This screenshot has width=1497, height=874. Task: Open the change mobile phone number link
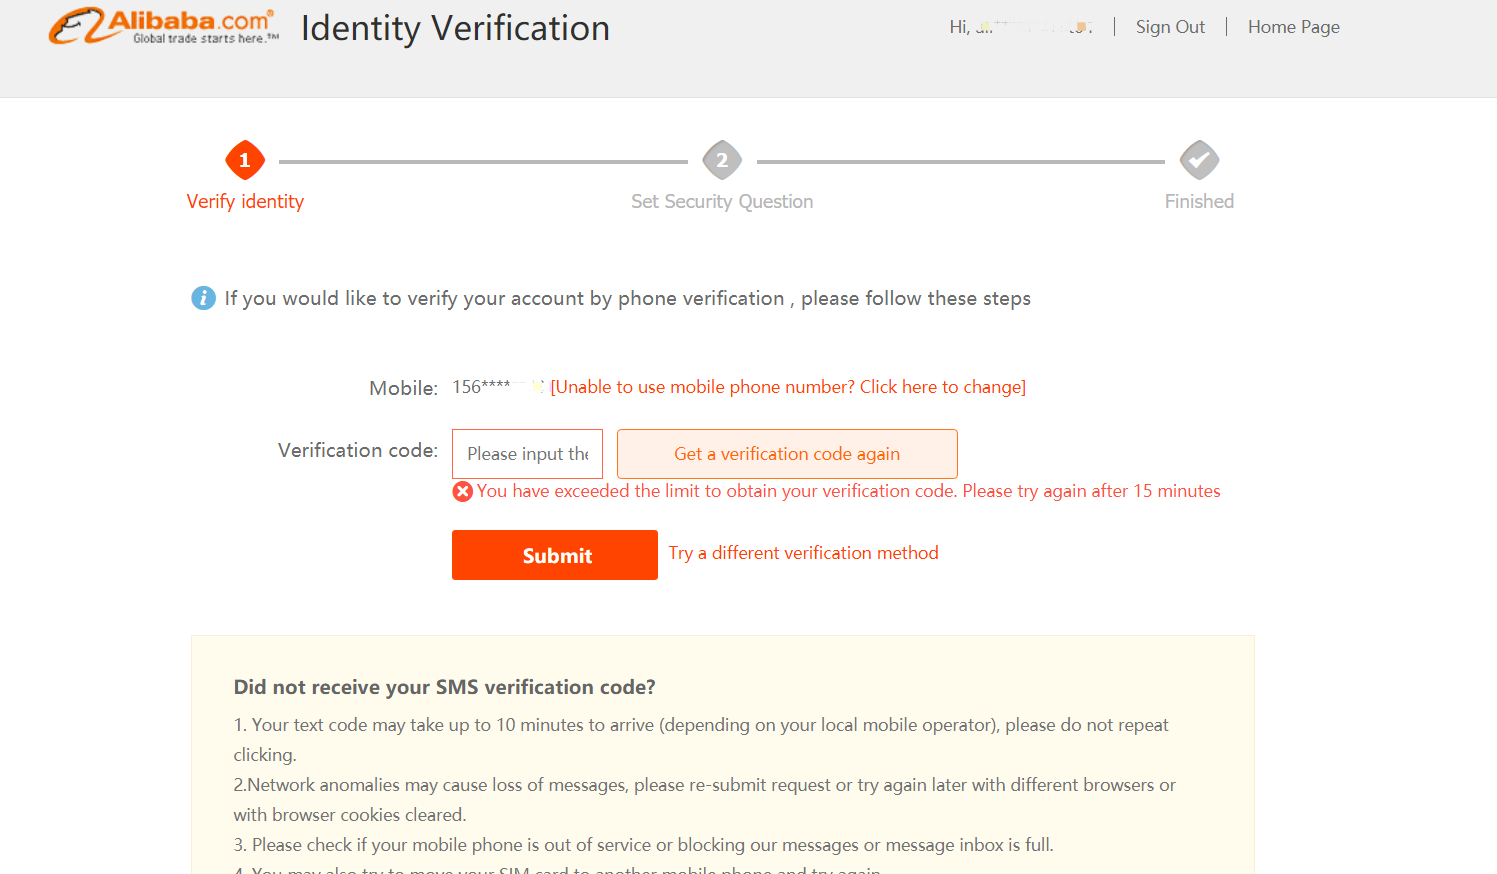(x=788, y=387)
